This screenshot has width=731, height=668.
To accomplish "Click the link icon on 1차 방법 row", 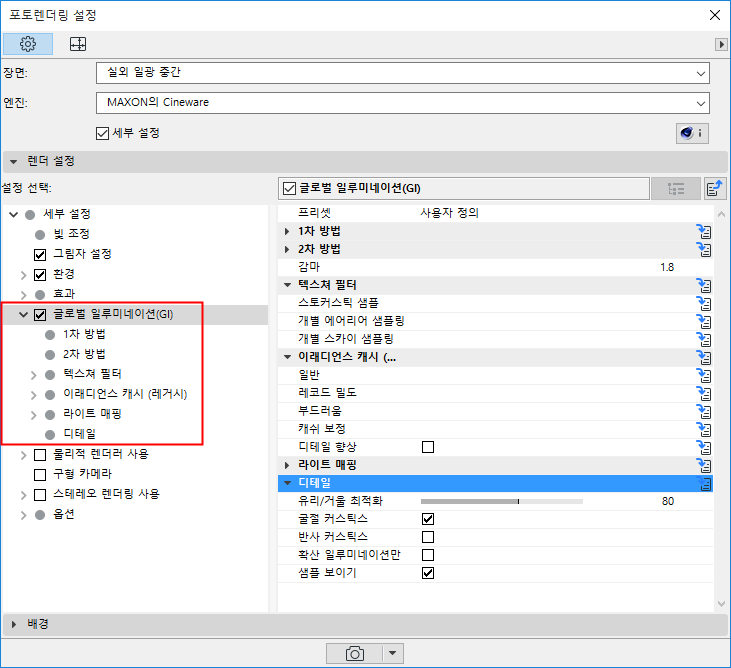I will pyautogui.click(x=704, y=231).
